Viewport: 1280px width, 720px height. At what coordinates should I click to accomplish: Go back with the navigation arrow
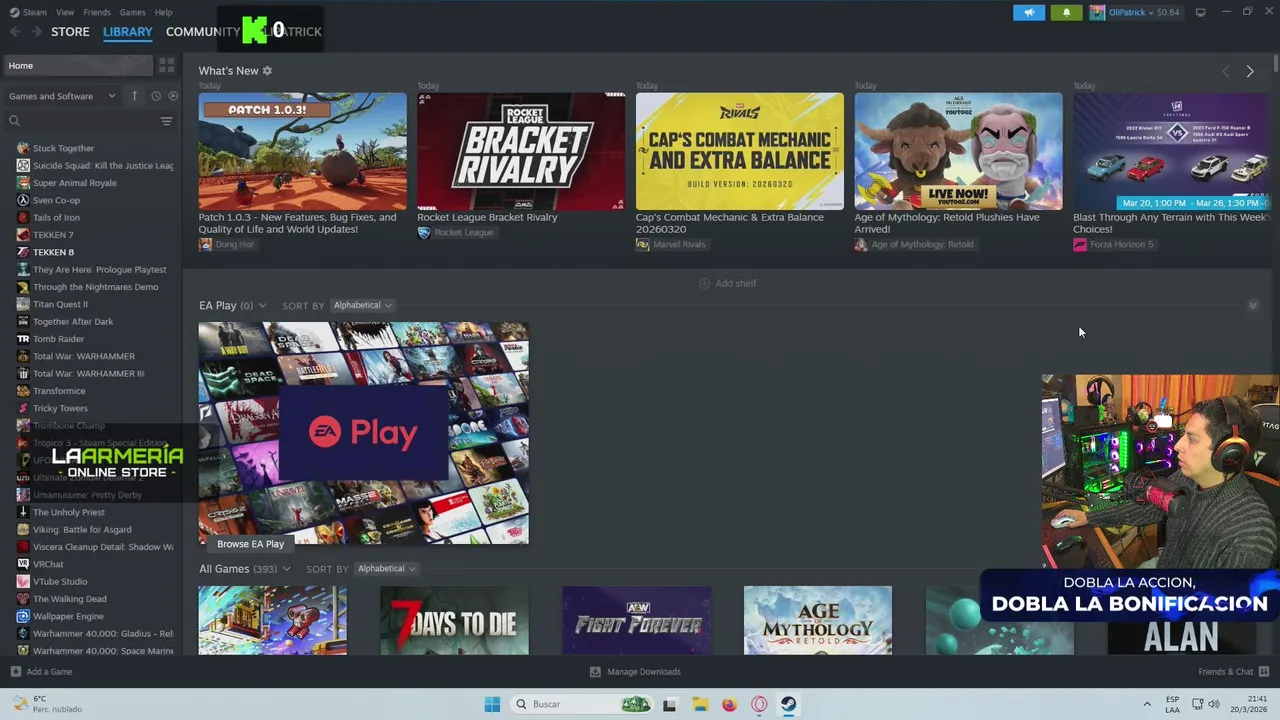[x=15, y=32]
